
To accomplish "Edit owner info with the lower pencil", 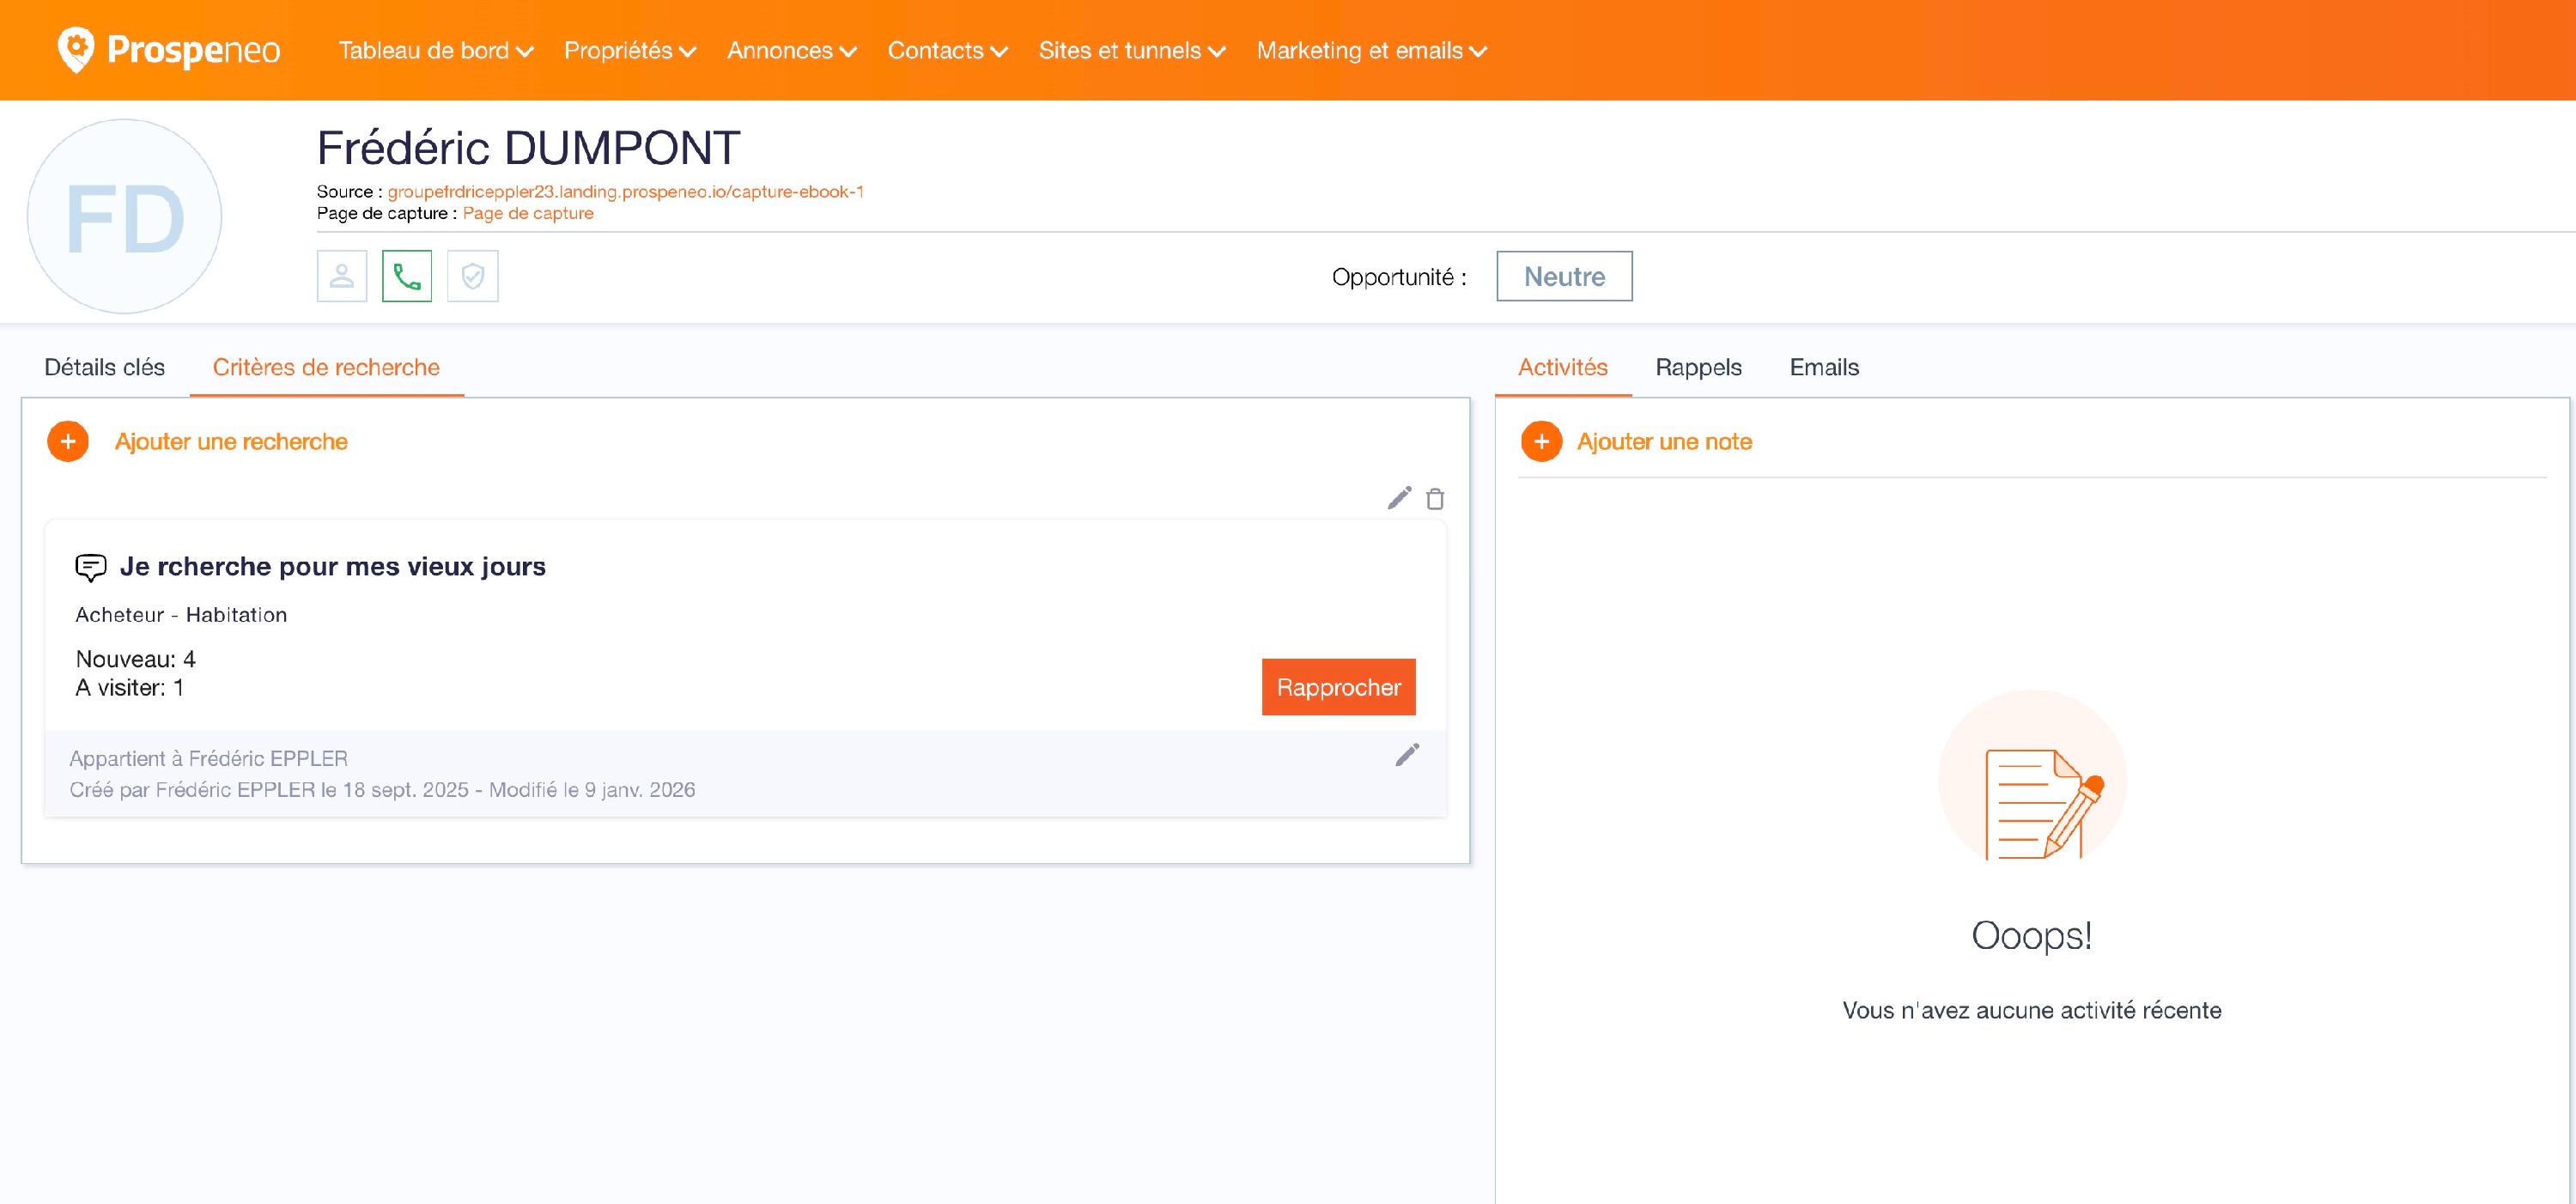I will click(1407, 755).
